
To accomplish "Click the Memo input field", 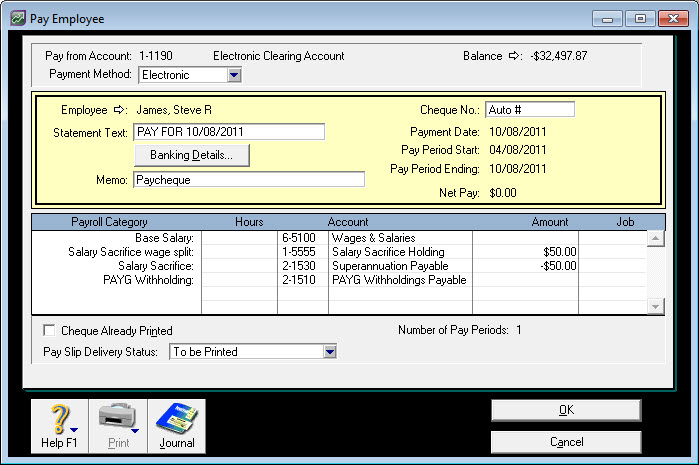I will (x=249, y=180).
